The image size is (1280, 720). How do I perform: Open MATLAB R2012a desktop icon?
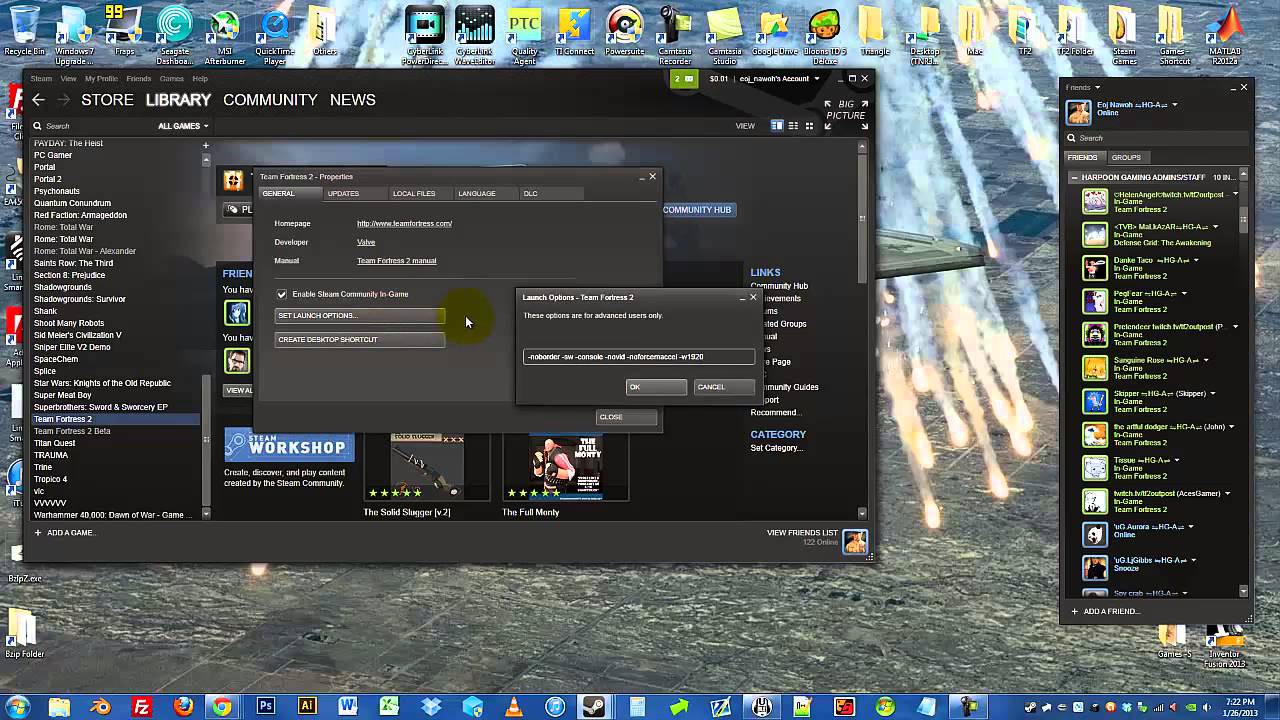pyautogui.click(x=1224, y=35)
